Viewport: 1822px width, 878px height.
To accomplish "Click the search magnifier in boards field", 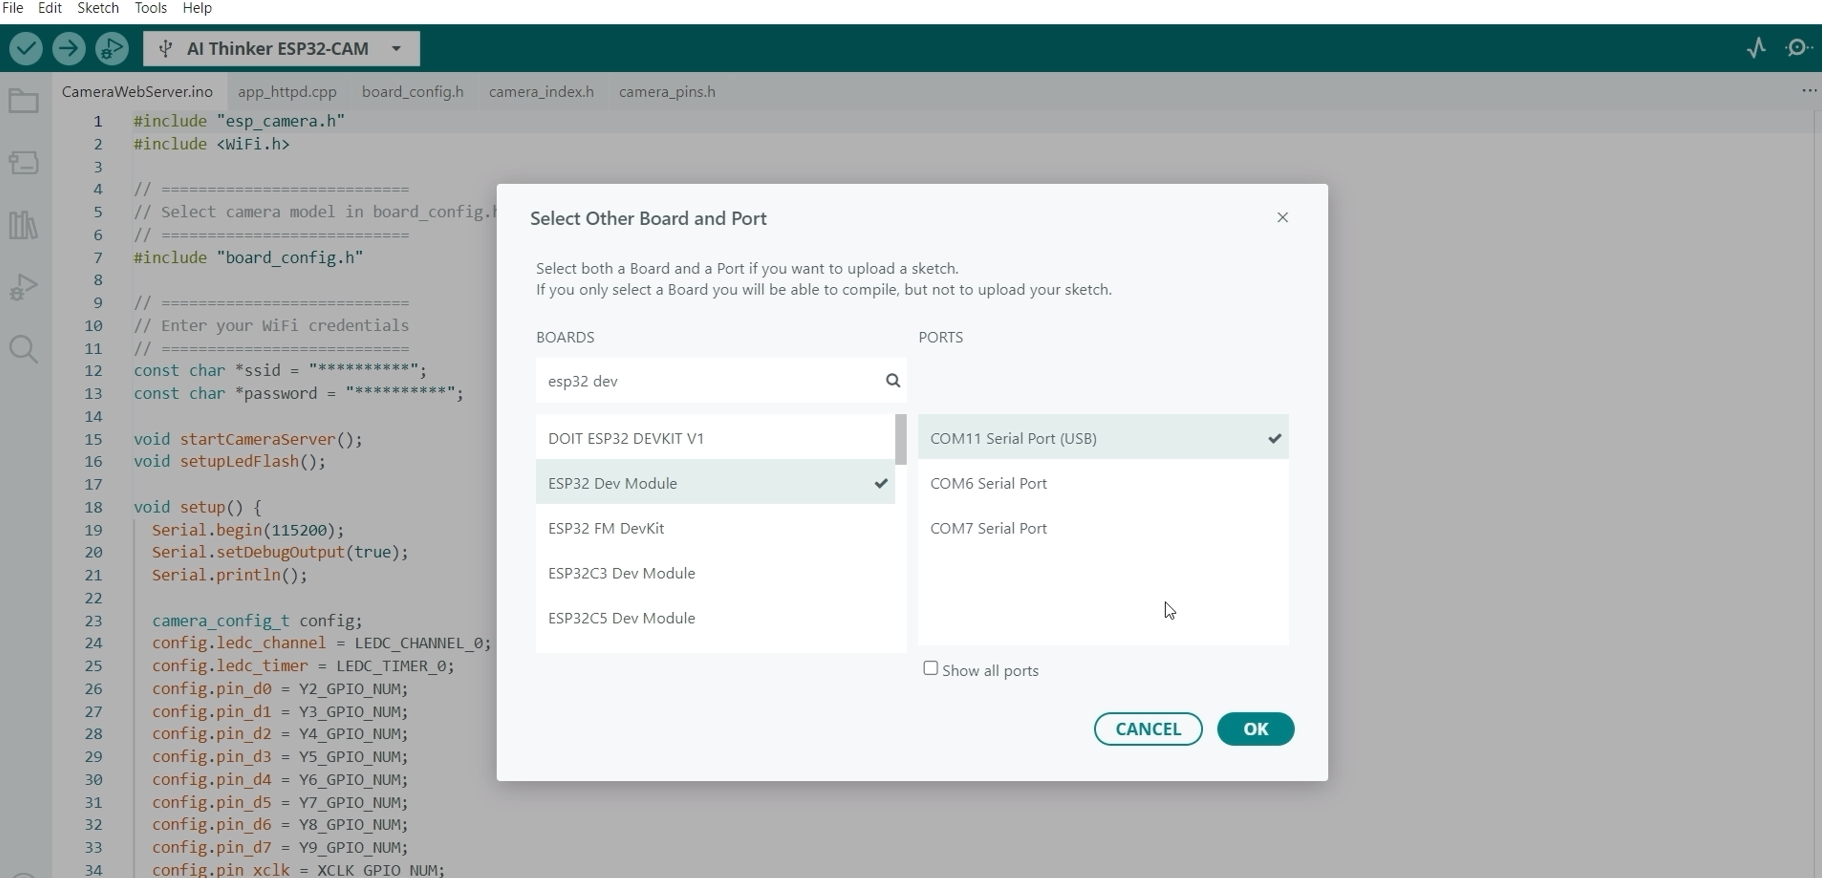I will pyautogui.click(x=893, y=381).
